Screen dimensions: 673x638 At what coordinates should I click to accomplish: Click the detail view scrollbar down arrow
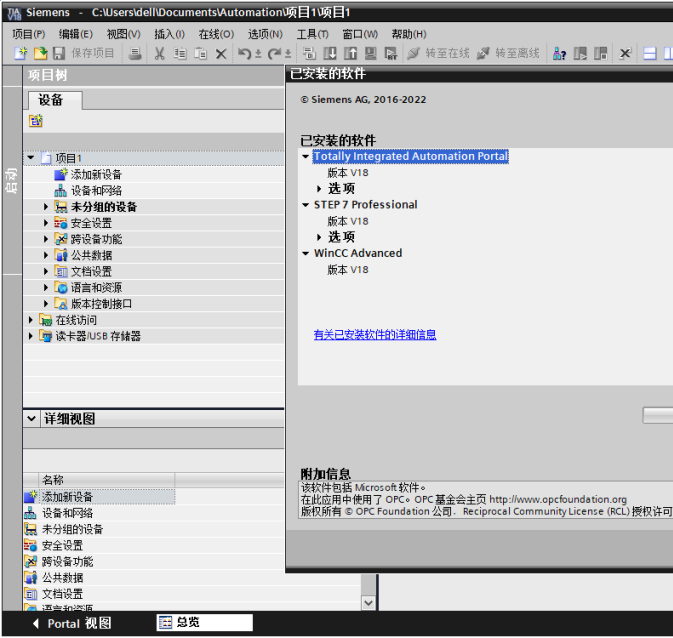(x=368, y=603)
